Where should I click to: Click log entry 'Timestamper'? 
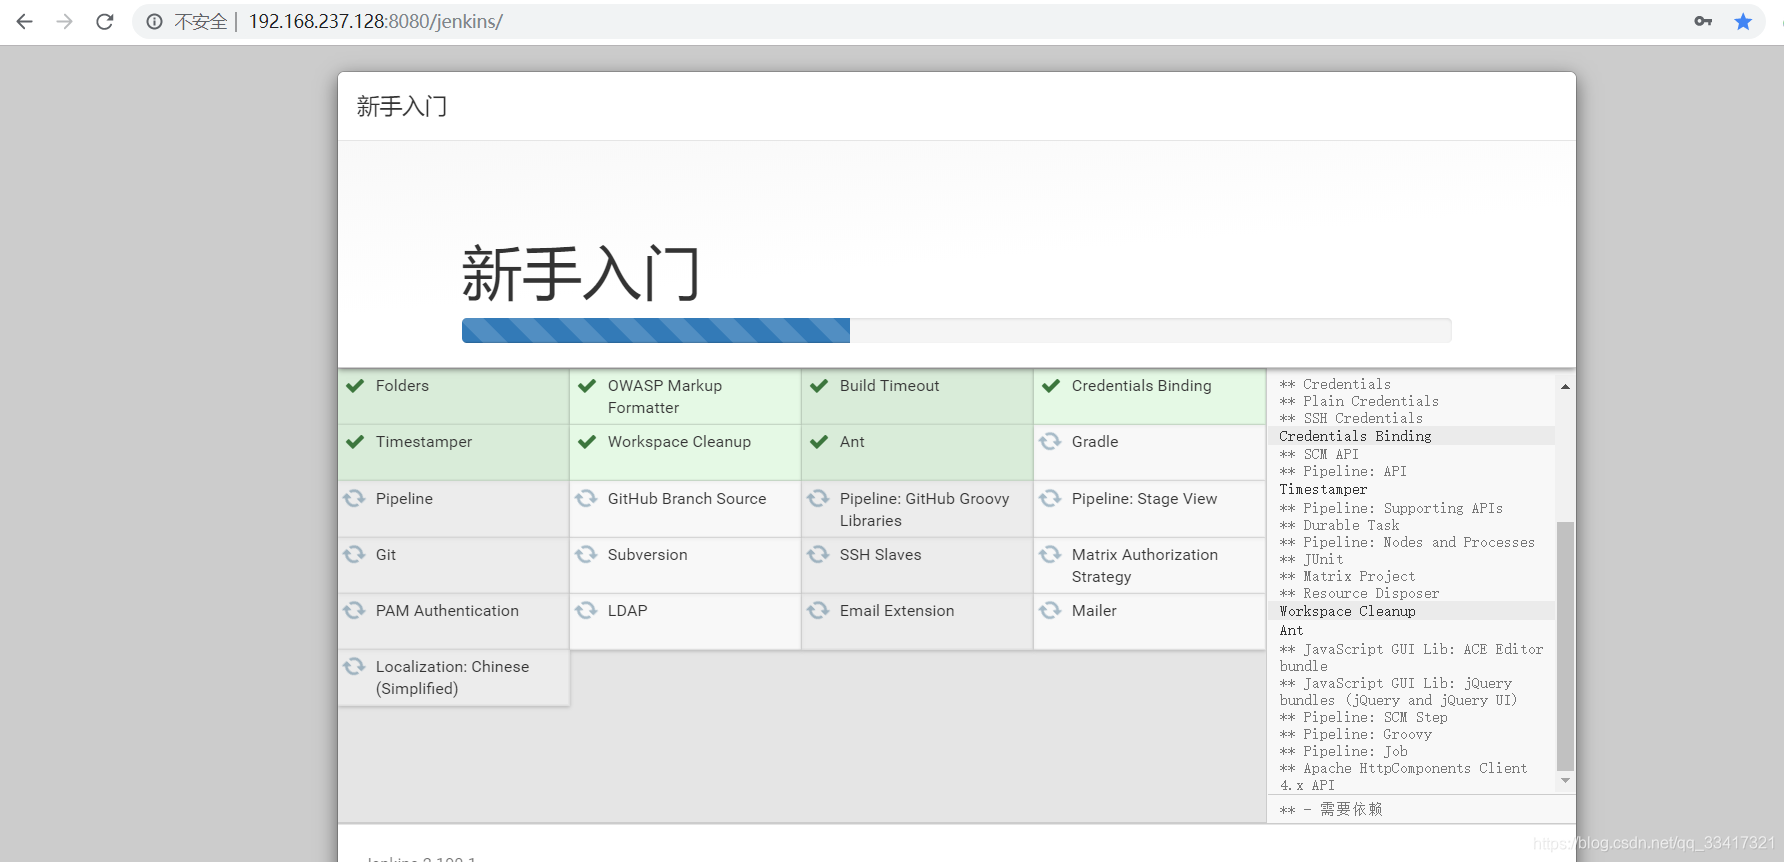[1323, 490]
